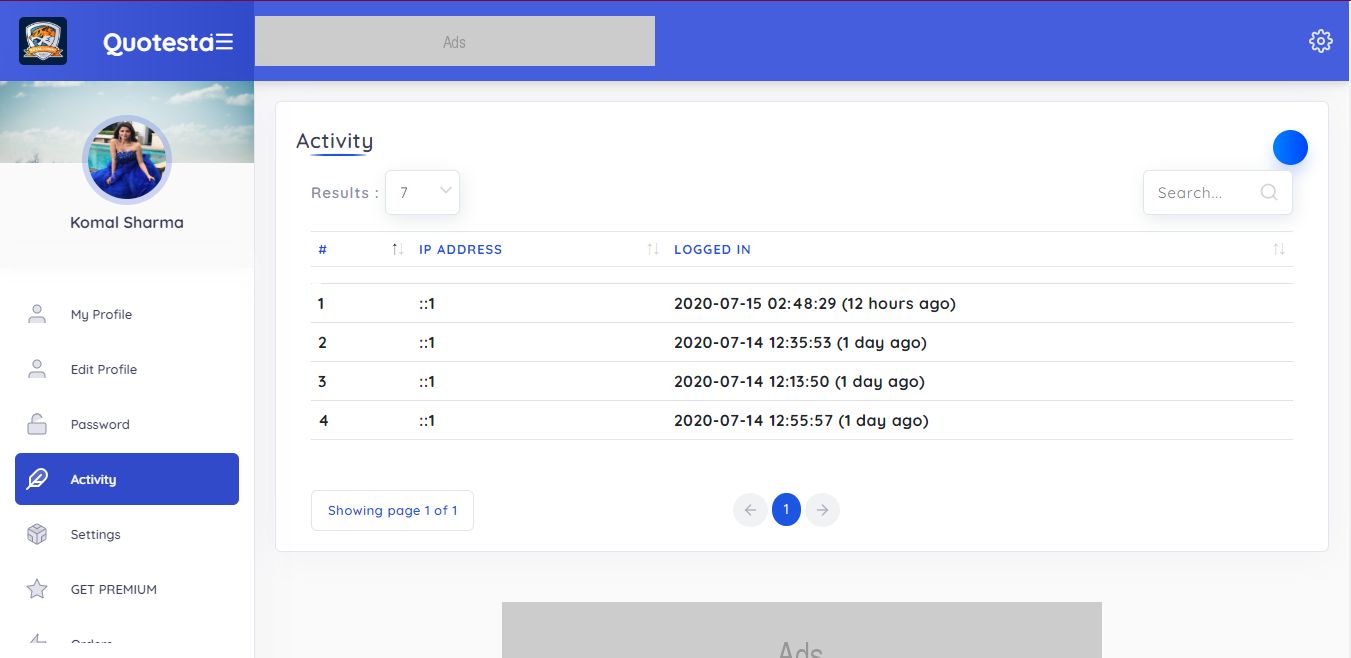Click the blue circle at card's top right
The height and width of the screenshot is (658, 1351).
pyautogui.click(x=1290, y=147)
